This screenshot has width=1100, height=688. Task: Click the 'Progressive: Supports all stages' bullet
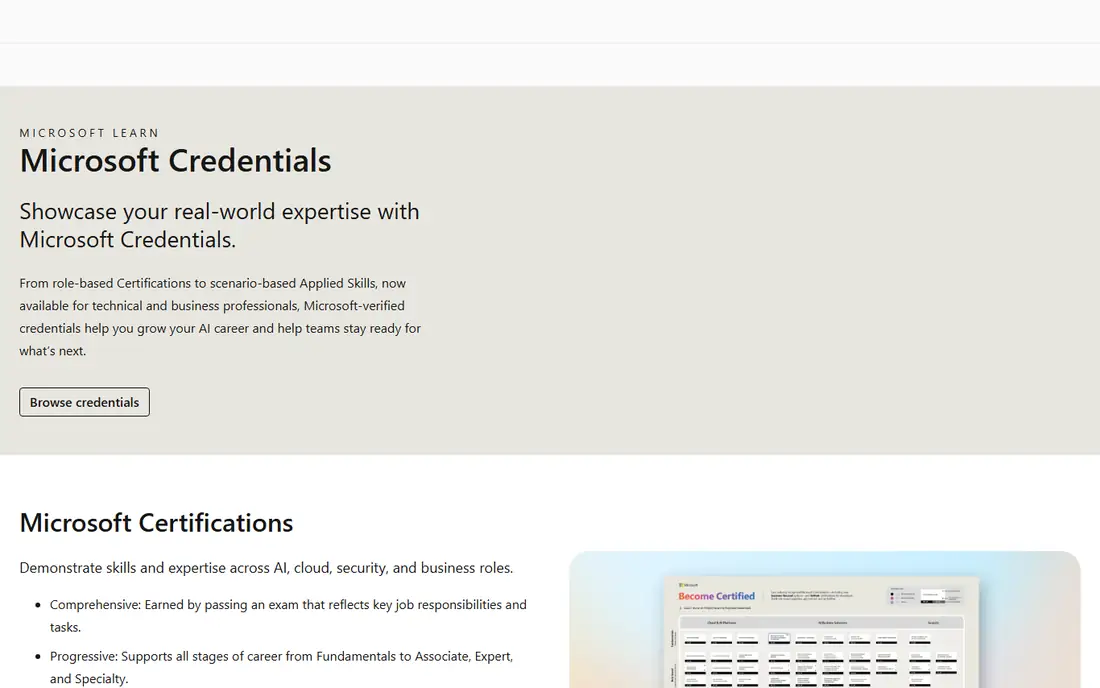click(281, 667)
